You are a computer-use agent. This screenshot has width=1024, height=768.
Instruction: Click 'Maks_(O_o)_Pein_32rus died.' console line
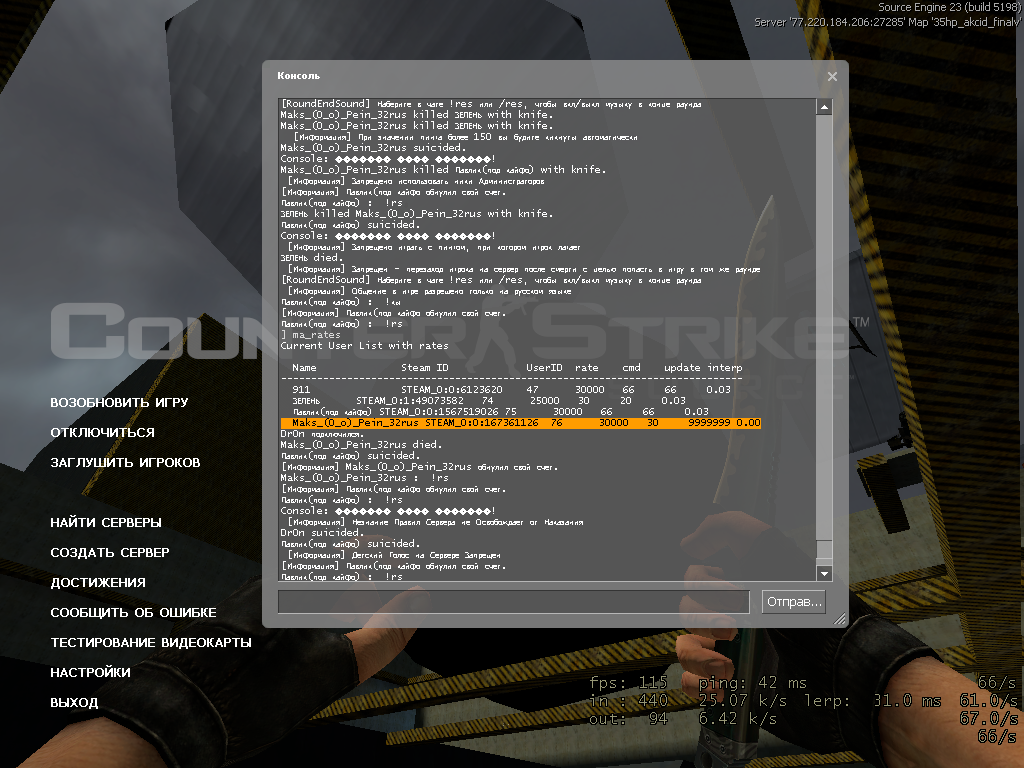pos(361,444)
